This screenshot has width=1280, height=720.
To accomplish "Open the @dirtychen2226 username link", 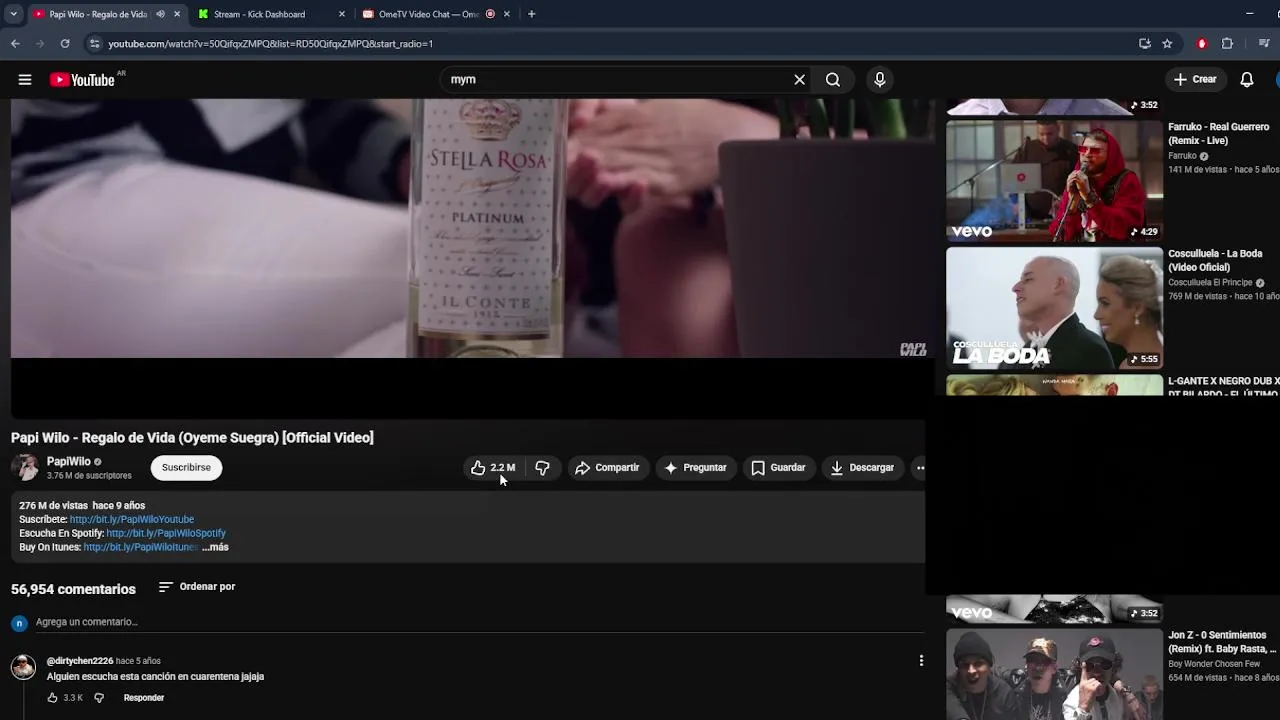I will (80, 661).
